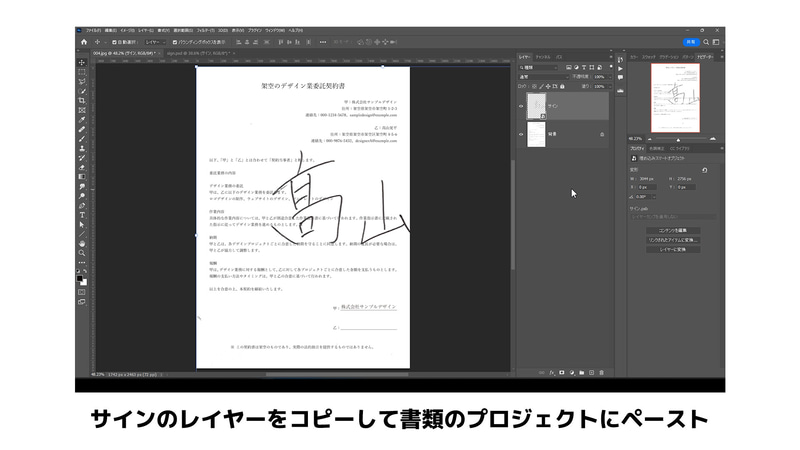
Task: Select the Crop tool
Action: 82,101
